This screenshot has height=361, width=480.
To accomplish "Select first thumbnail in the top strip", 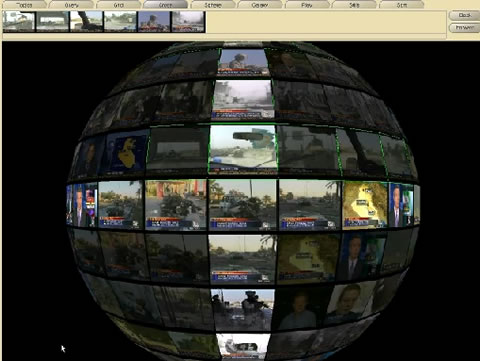I will click(19, 21).
